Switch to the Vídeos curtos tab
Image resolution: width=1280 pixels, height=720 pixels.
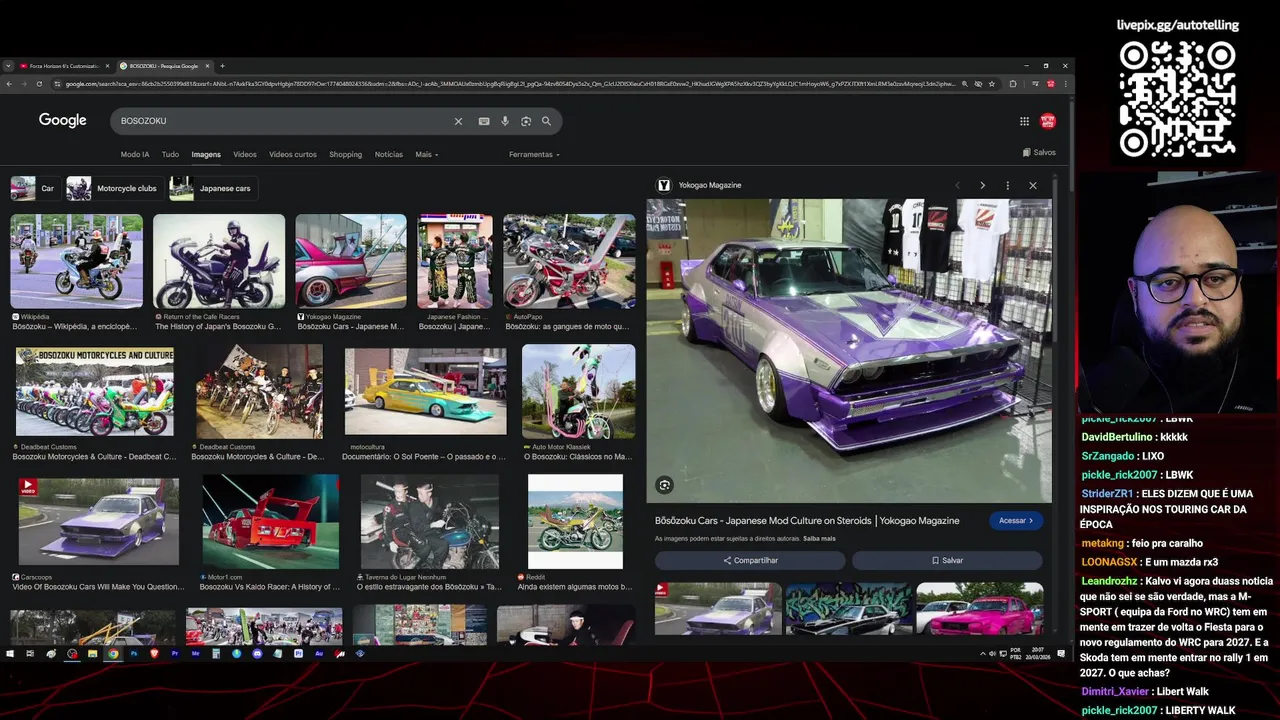click(293, 155)
